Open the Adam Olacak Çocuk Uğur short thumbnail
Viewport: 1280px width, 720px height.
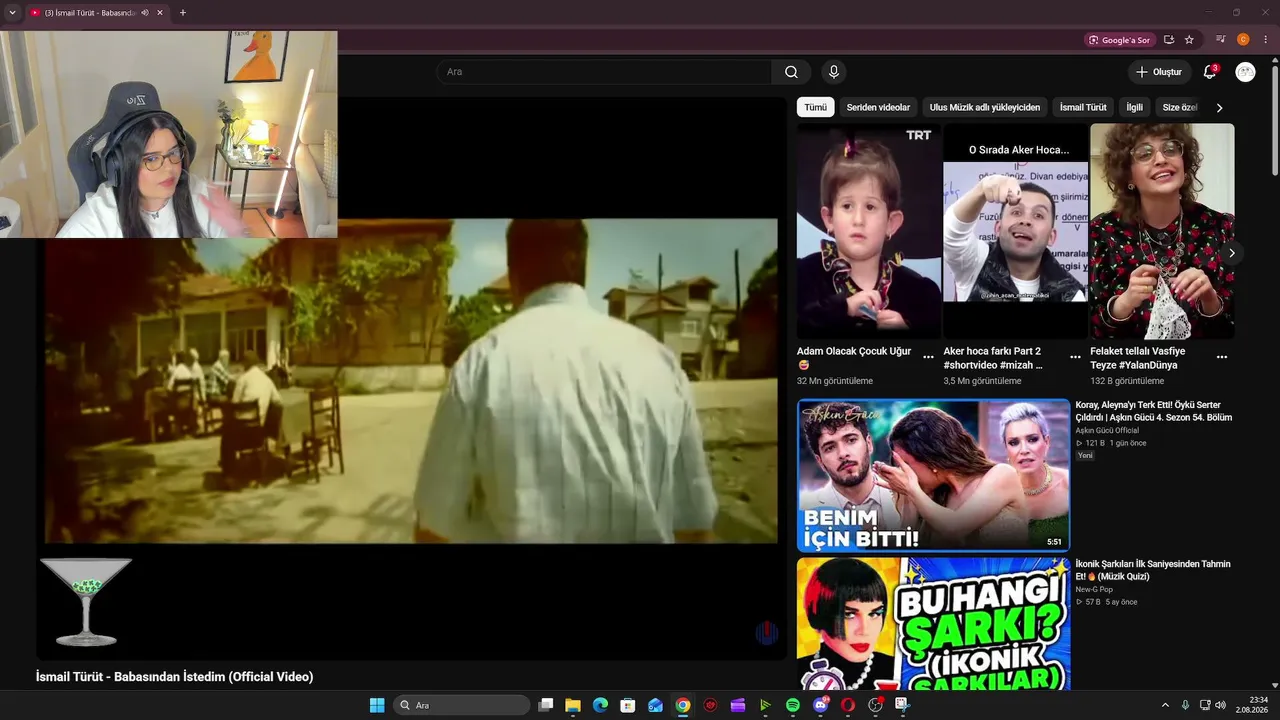pos(869,231)
